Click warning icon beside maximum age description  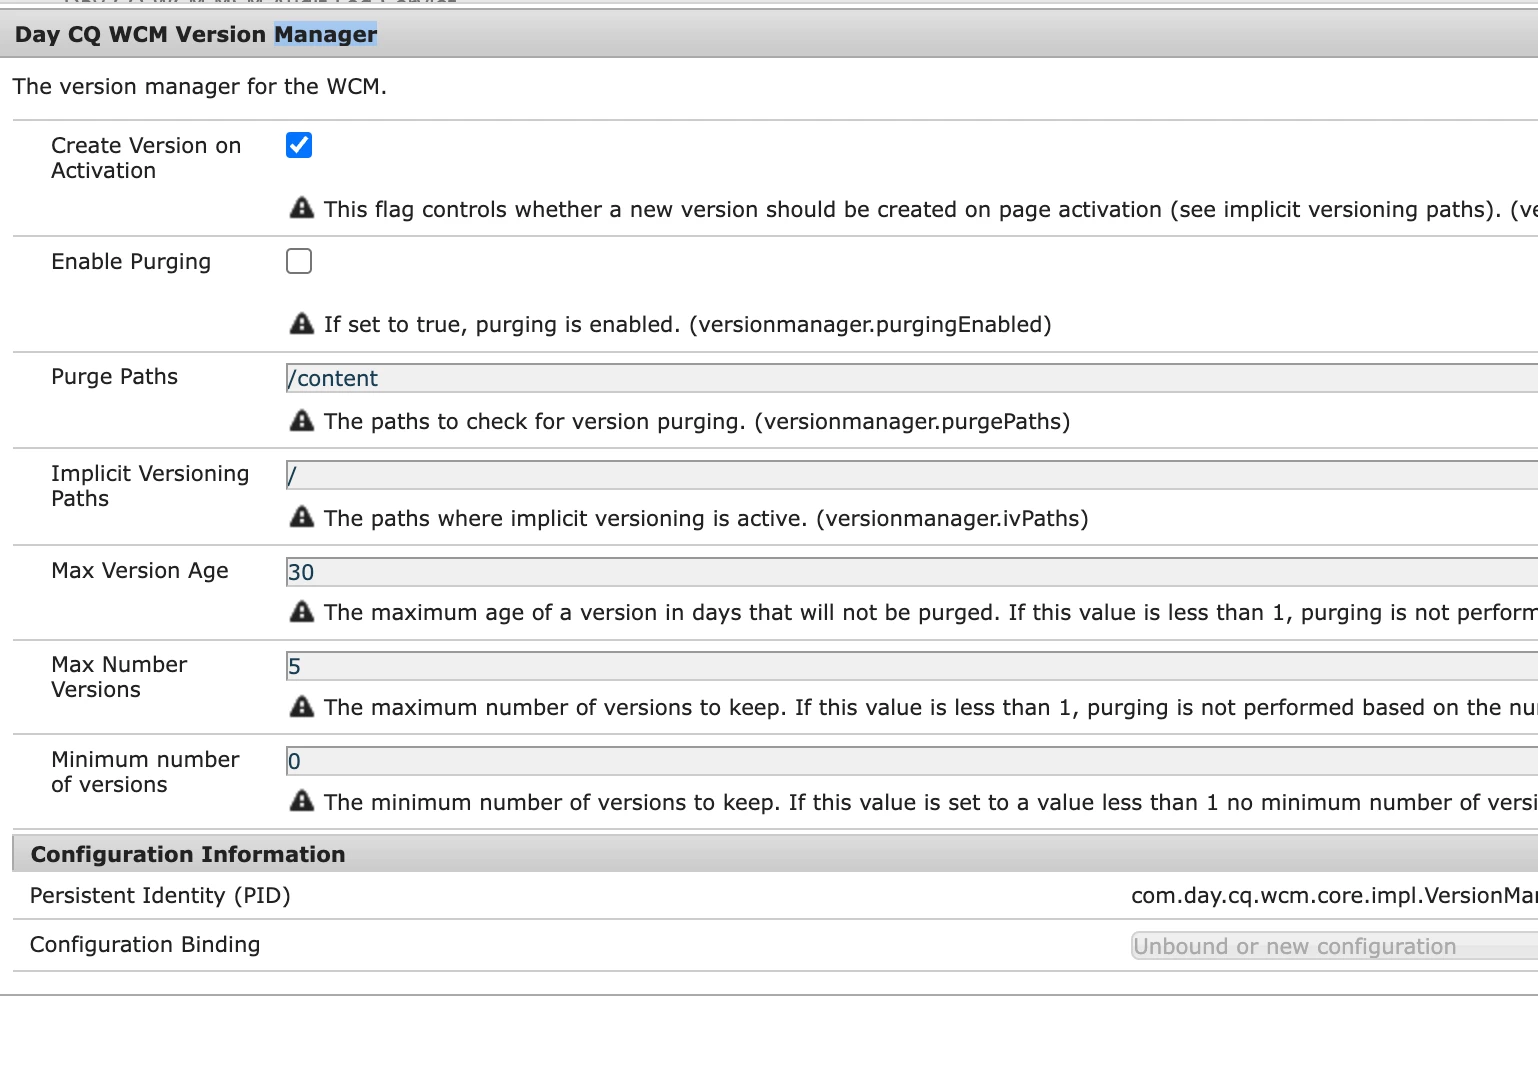[x=302, y=611]
